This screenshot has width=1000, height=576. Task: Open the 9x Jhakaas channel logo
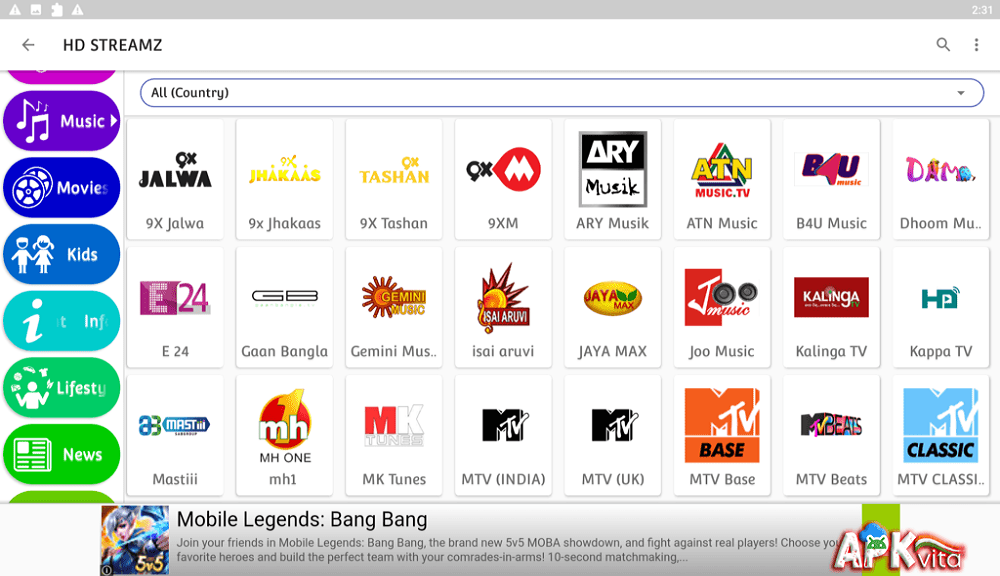tap(284, 170)
